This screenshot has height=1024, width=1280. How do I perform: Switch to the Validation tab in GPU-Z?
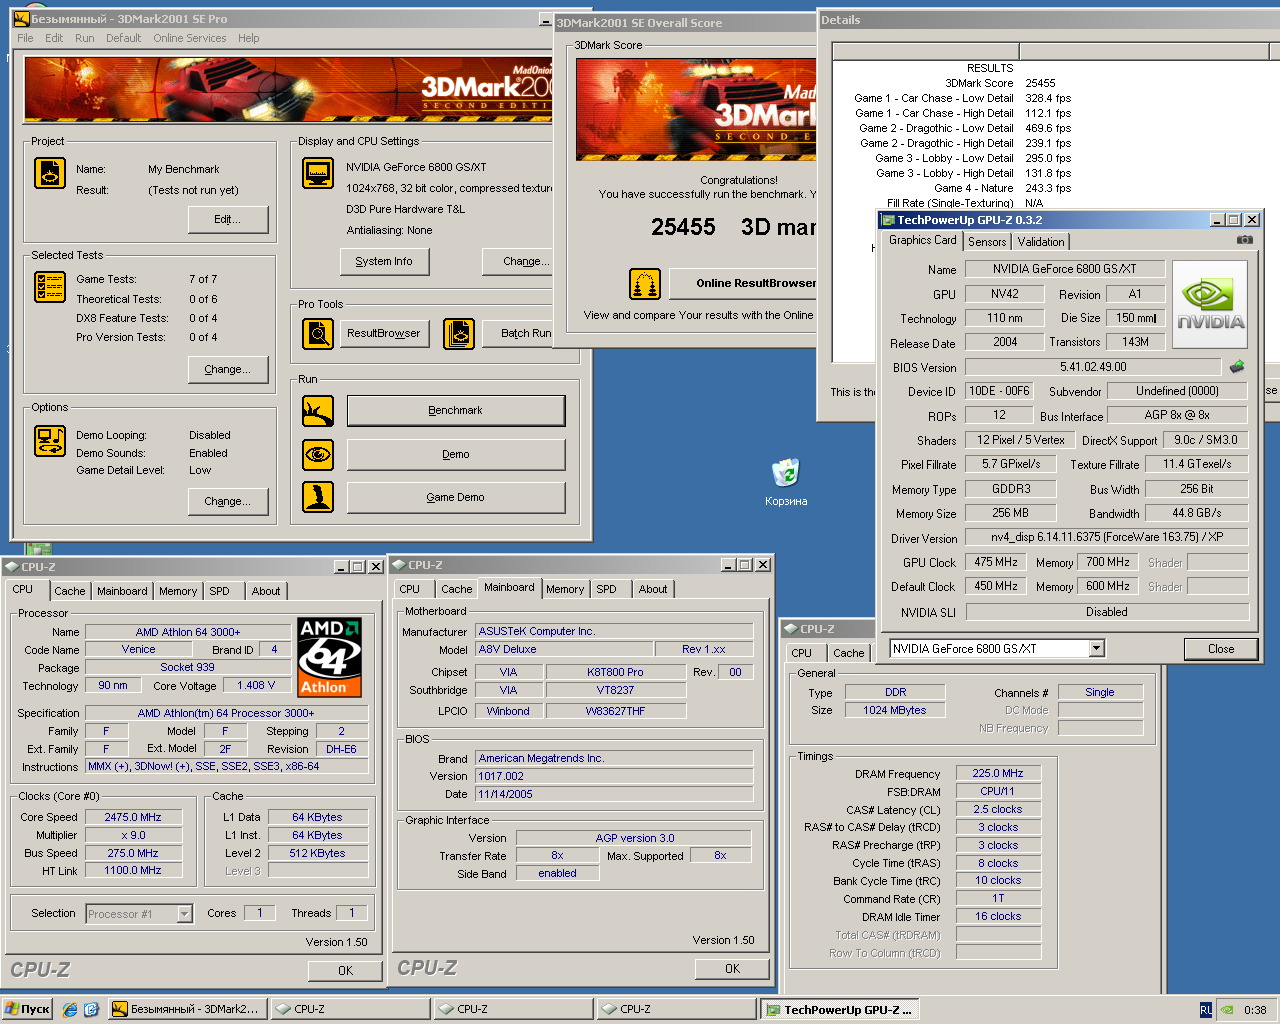click(1041, 242)
